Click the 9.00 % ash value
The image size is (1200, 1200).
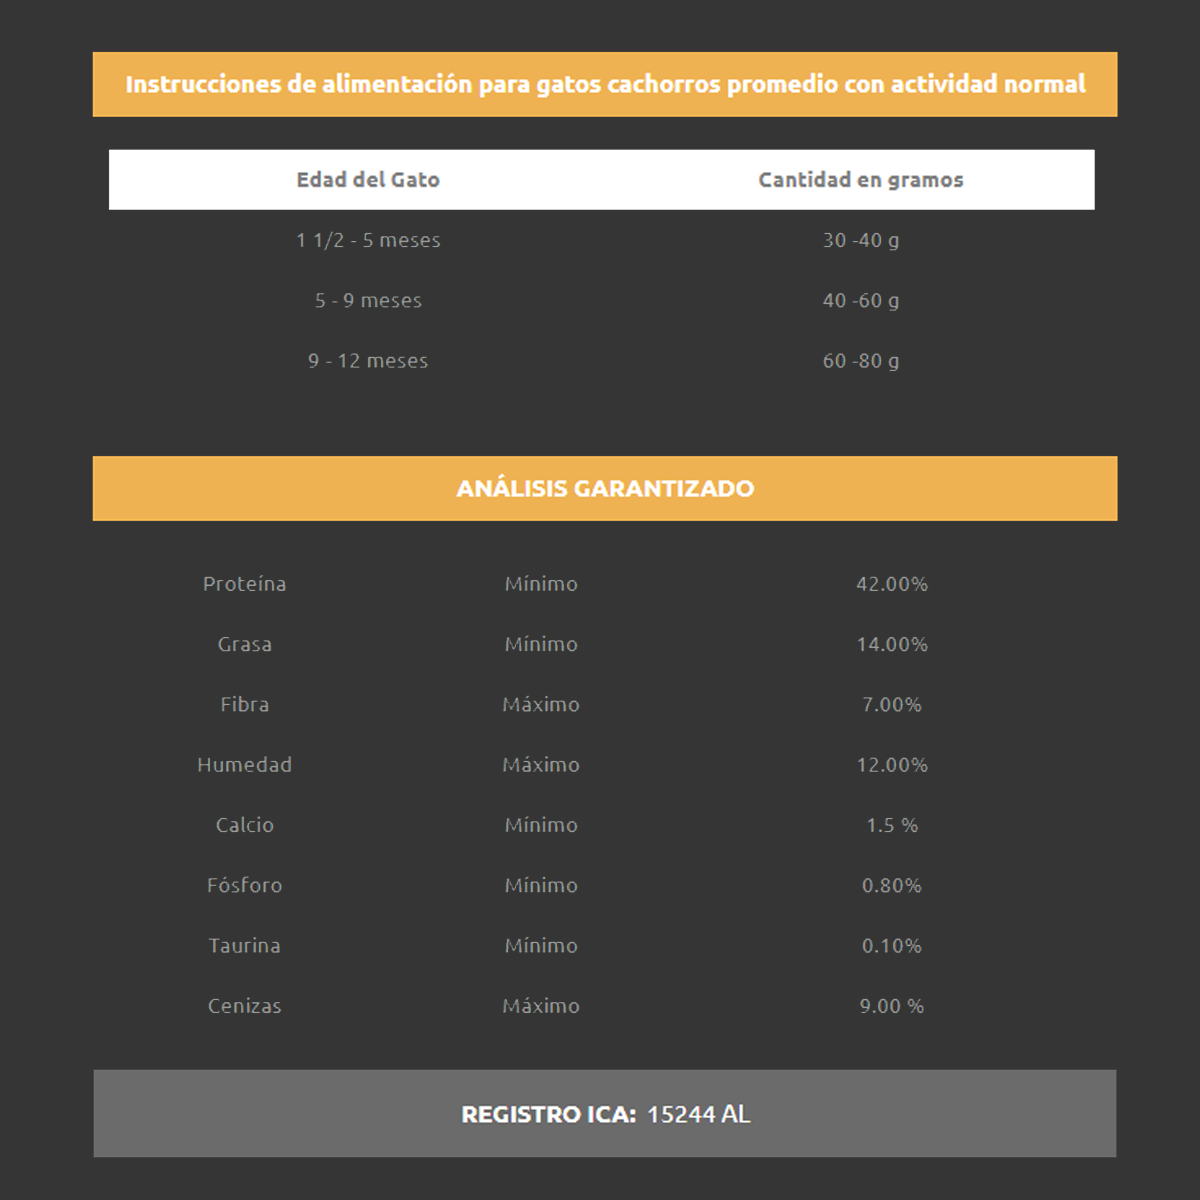pyautogui.click(x=891, y=1006)
